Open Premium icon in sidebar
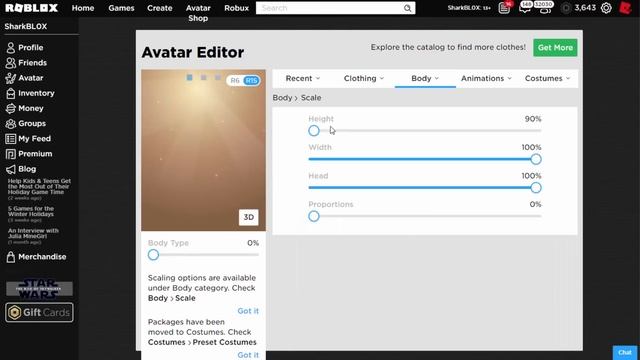Viewport: 640px width, 360px height. tap(11, 154)
